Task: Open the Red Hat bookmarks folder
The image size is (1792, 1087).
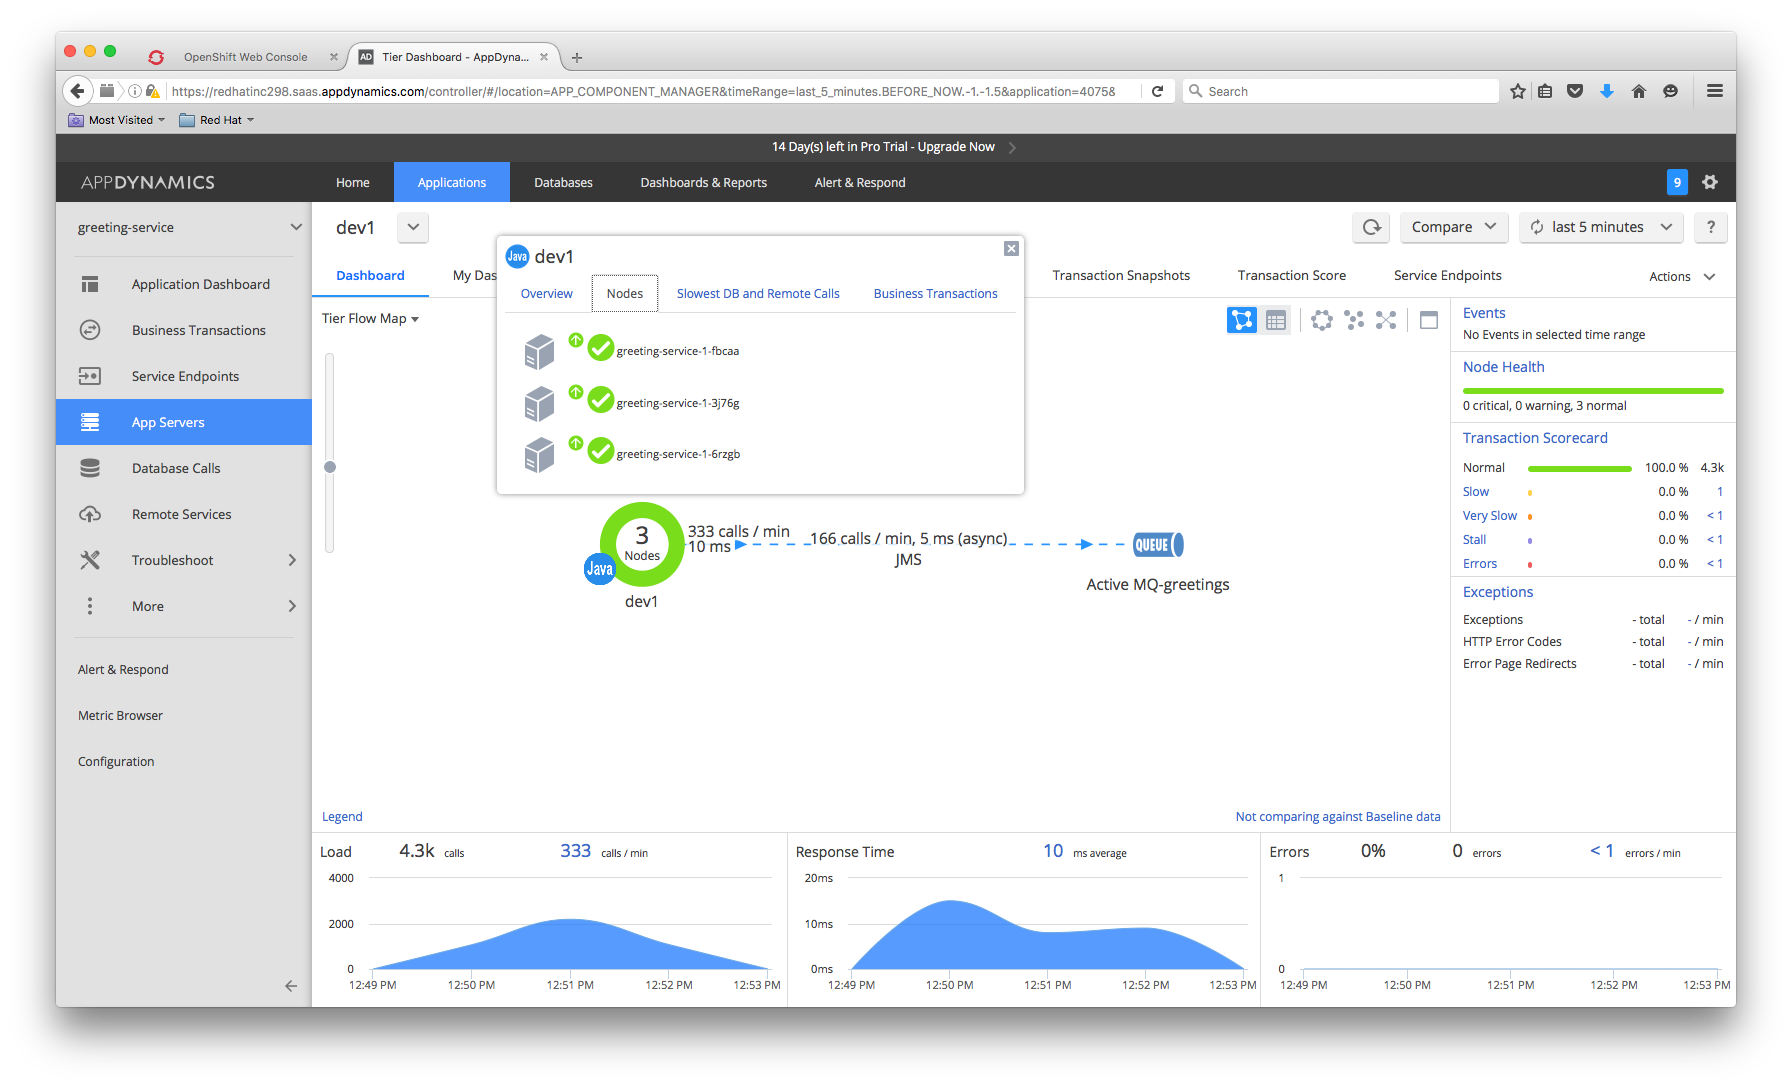Action: click(216, 120)
